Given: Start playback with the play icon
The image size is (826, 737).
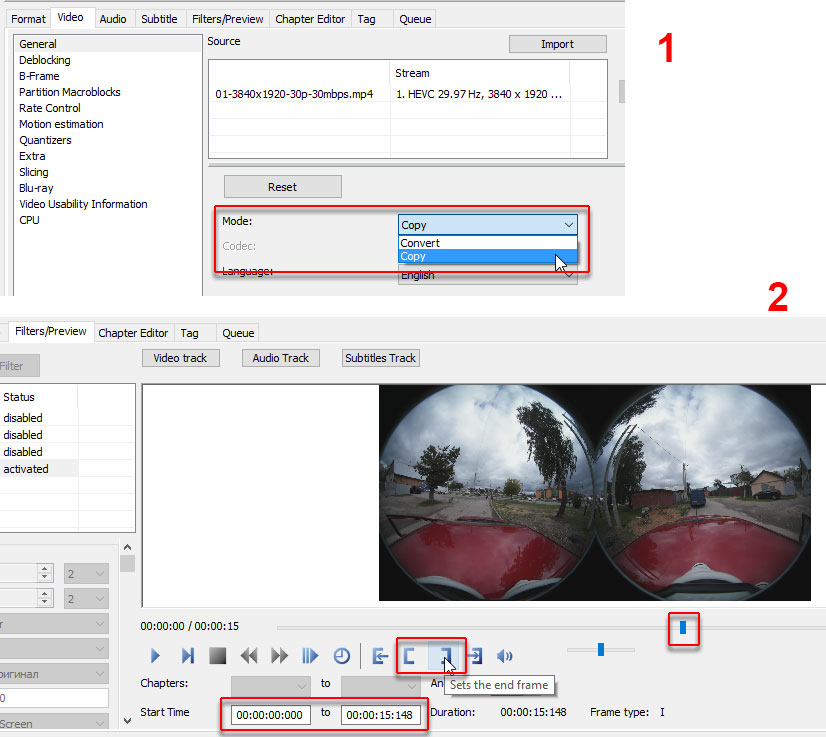Looking at the screenshot, I should (155, 656).
